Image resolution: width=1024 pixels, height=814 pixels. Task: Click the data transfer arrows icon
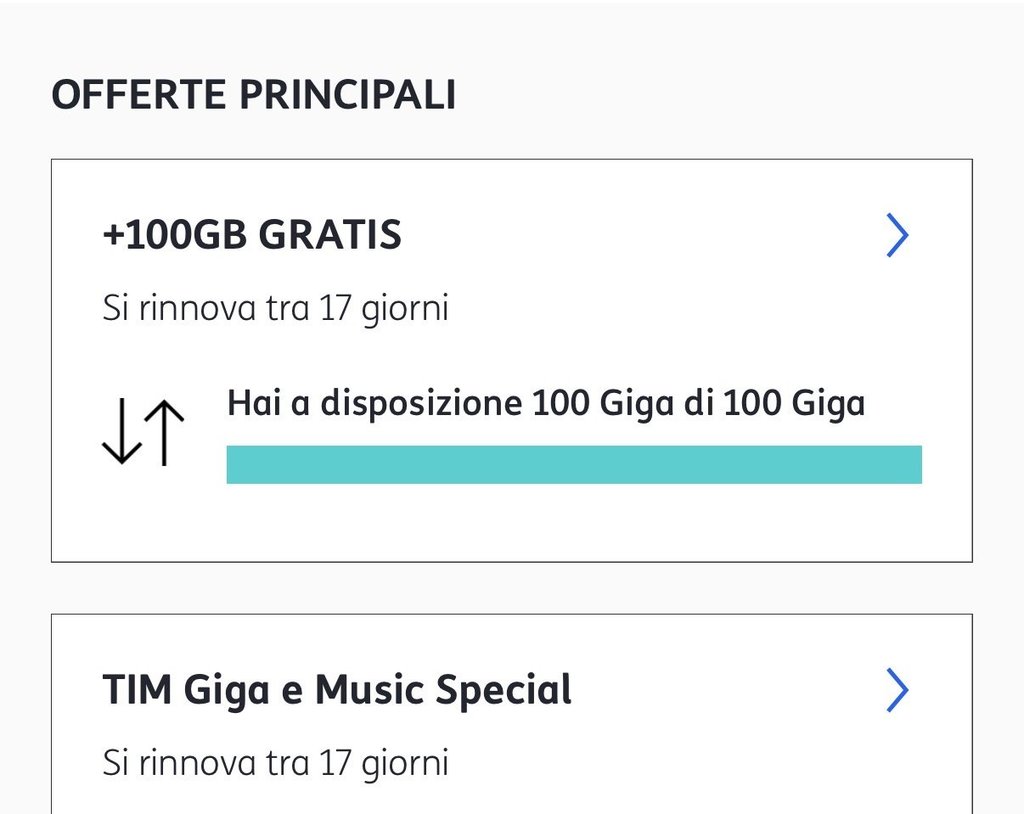(144, 432)
